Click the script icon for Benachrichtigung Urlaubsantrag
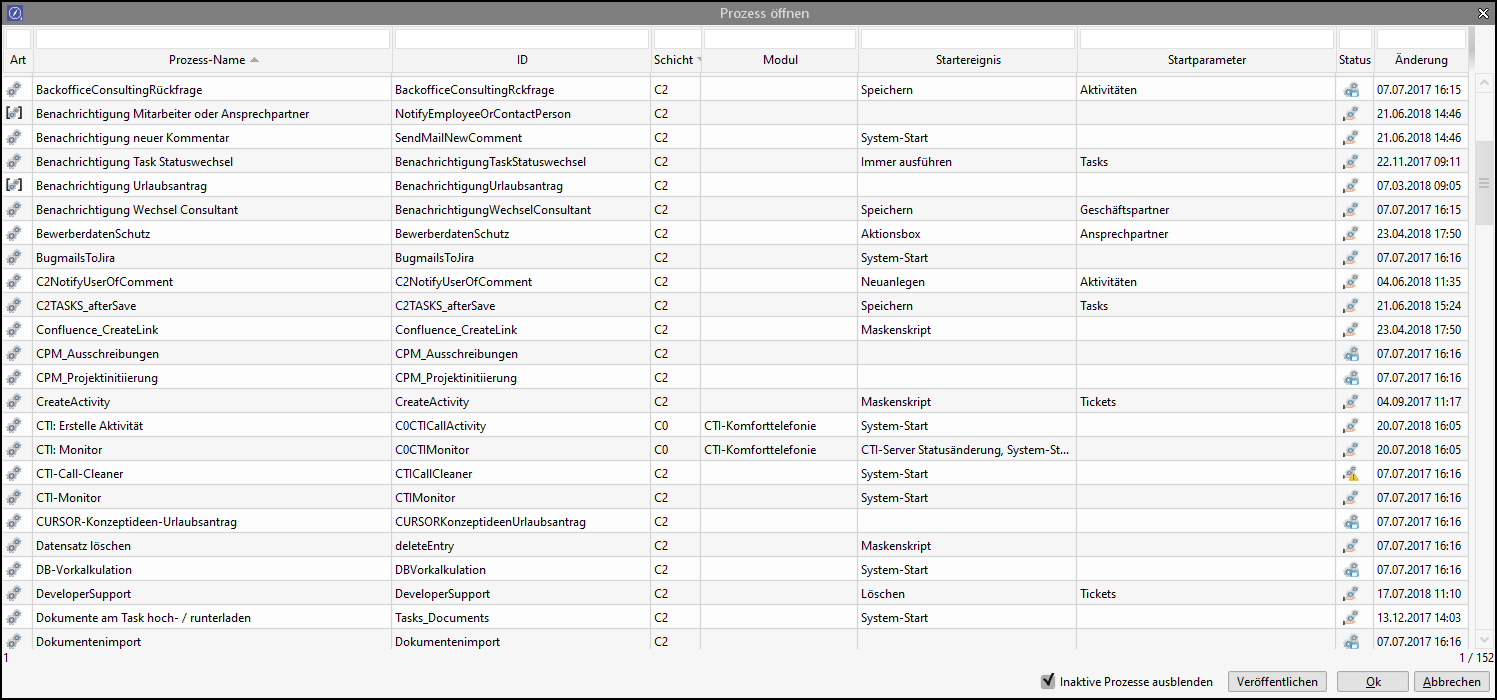Screen dimensions: 1497x700 tap(14, 186)
